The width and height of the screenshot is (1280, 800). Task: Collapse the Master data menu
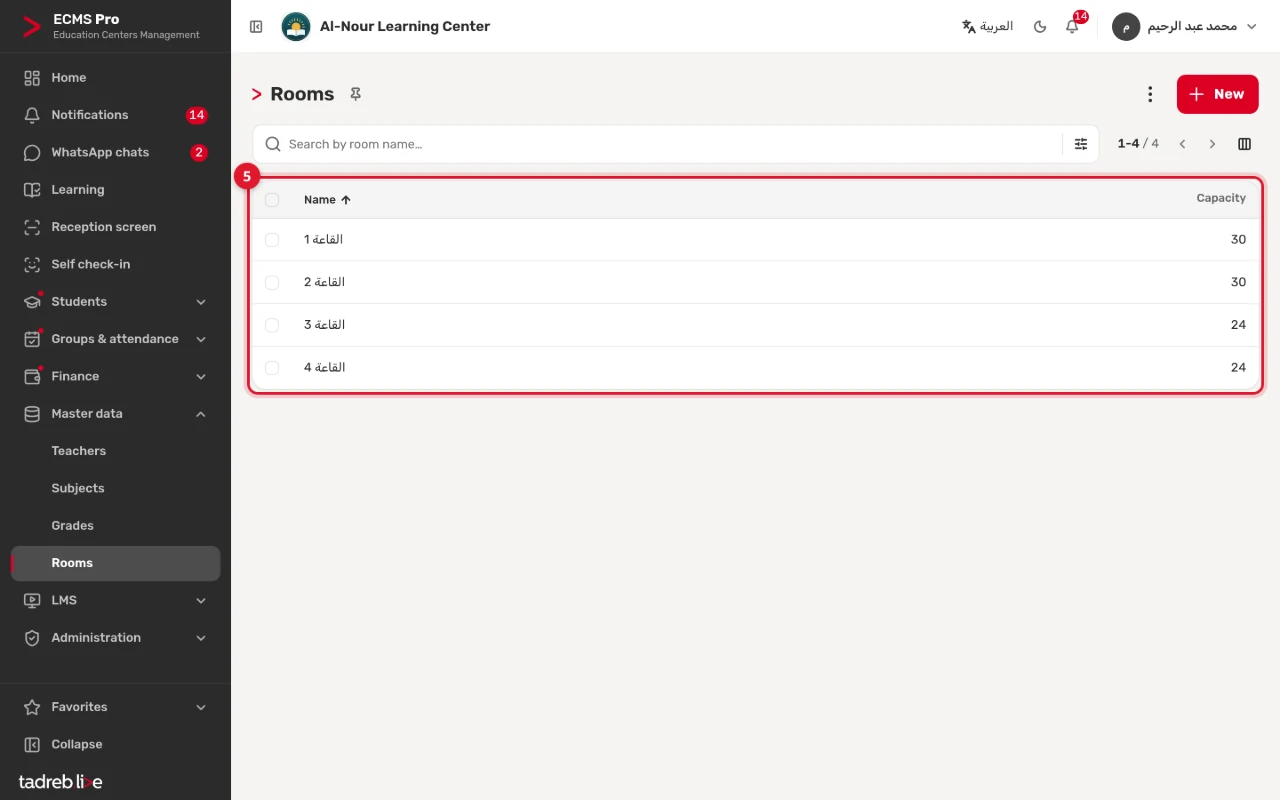point(116,414)
